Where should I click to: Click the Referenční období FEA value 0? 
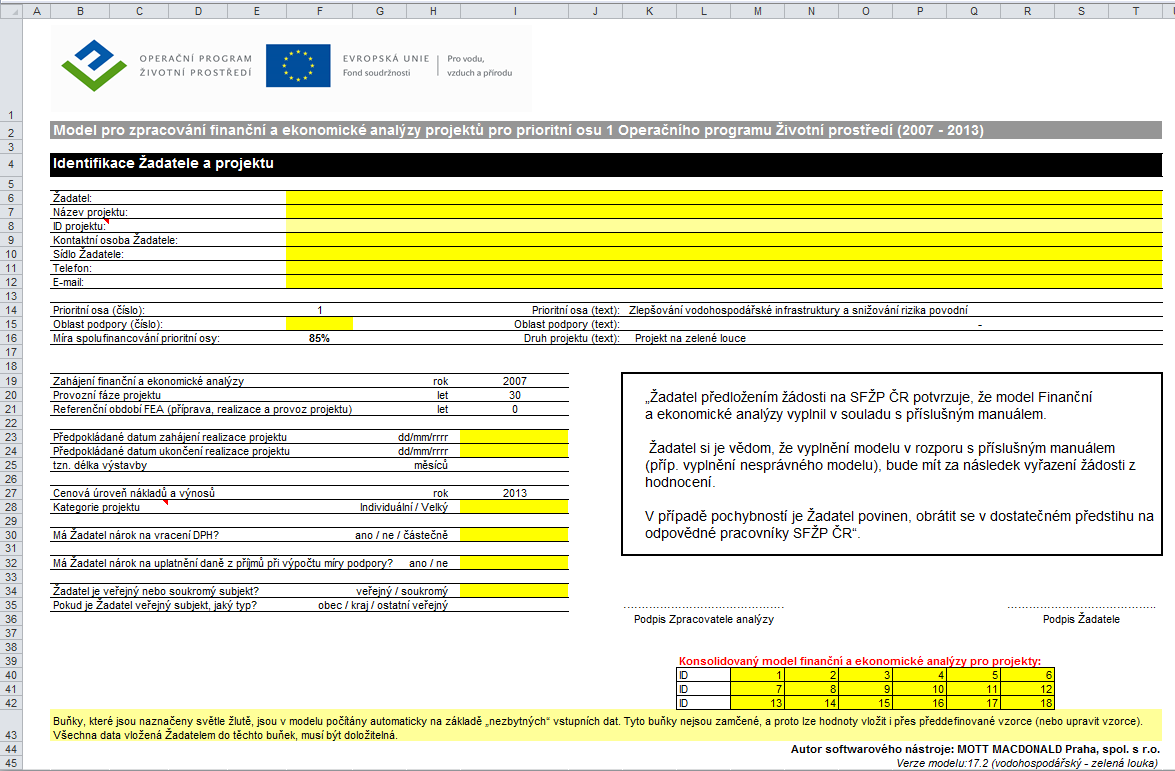pos(515,409)
